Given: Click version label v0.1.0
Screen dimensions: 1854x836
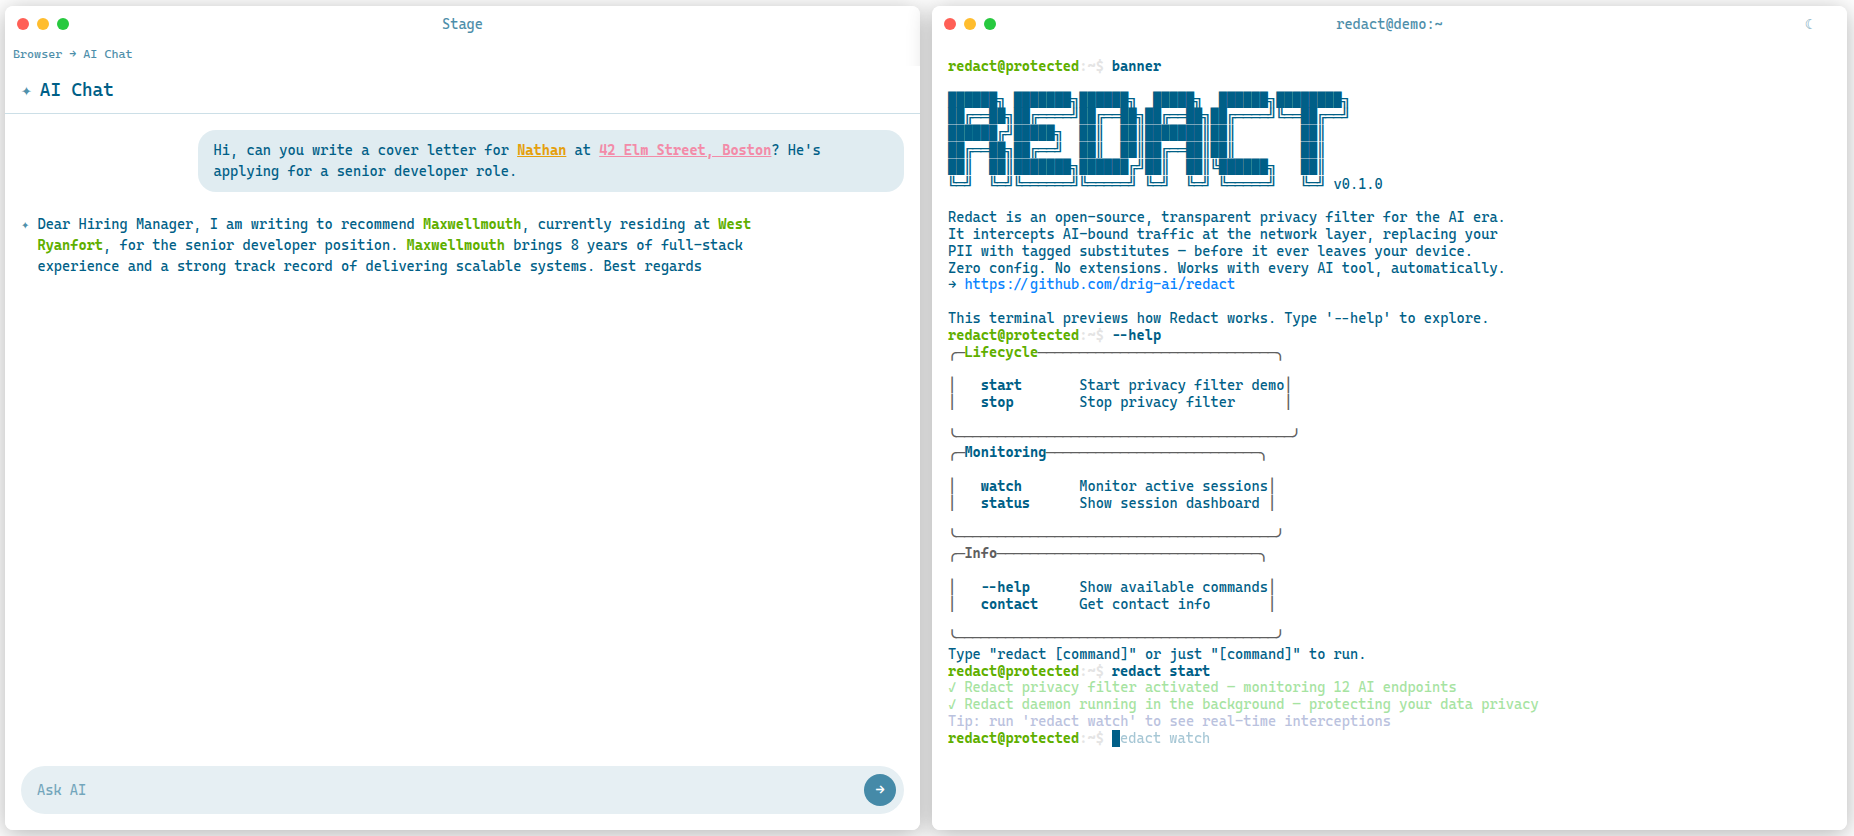Looking at the screenshot, I should 1358,184.
